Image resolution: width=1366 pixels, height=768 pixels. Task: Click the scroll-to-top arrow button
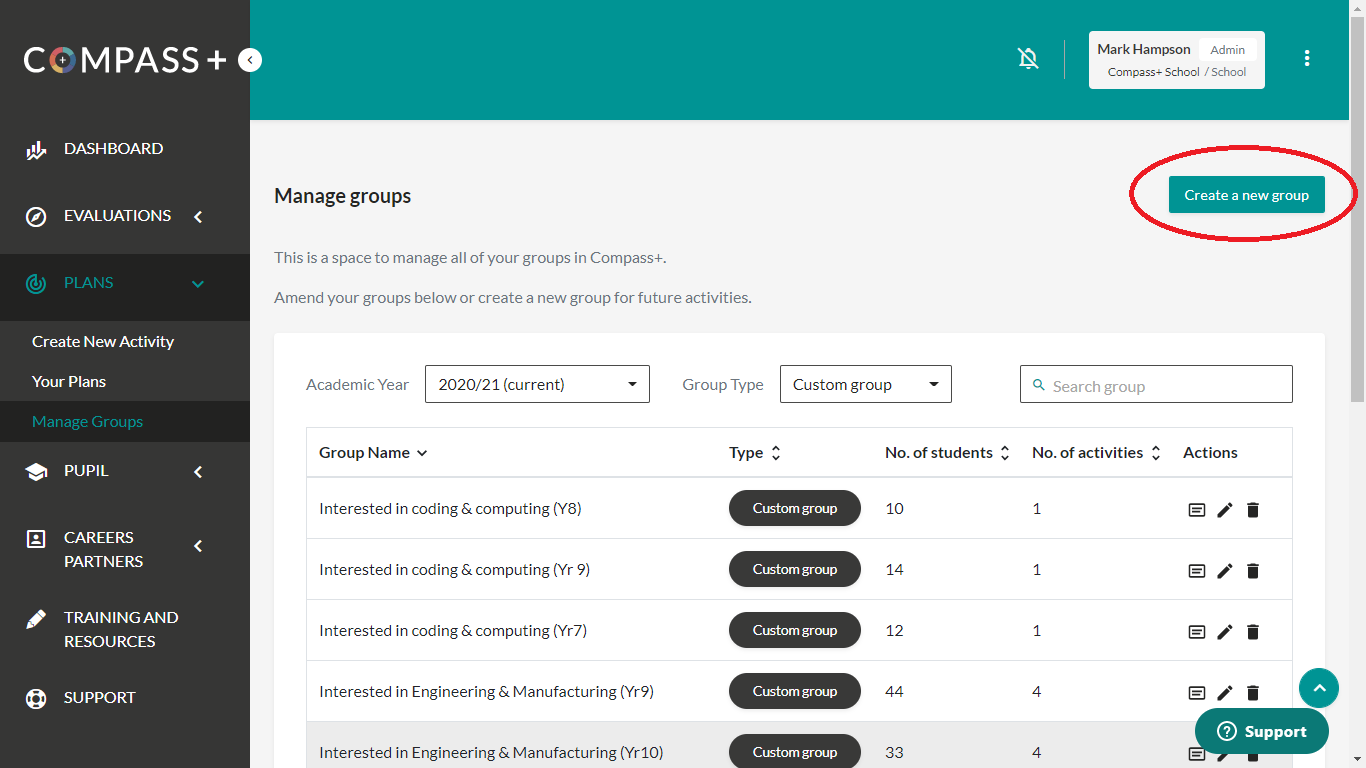[x=1318, y=688]
